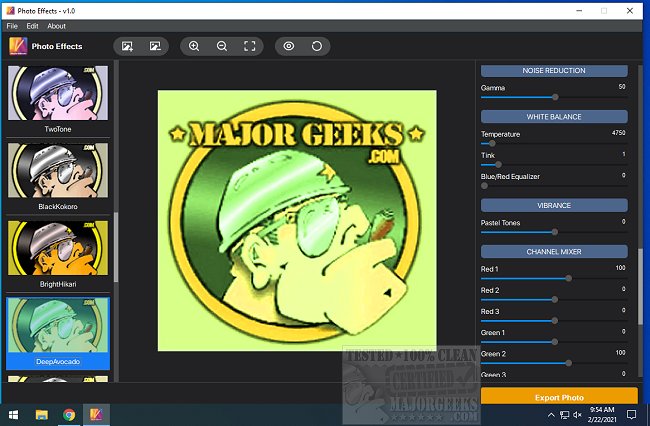Open the File menu
The image size is (650, 426).
point(12,26)
